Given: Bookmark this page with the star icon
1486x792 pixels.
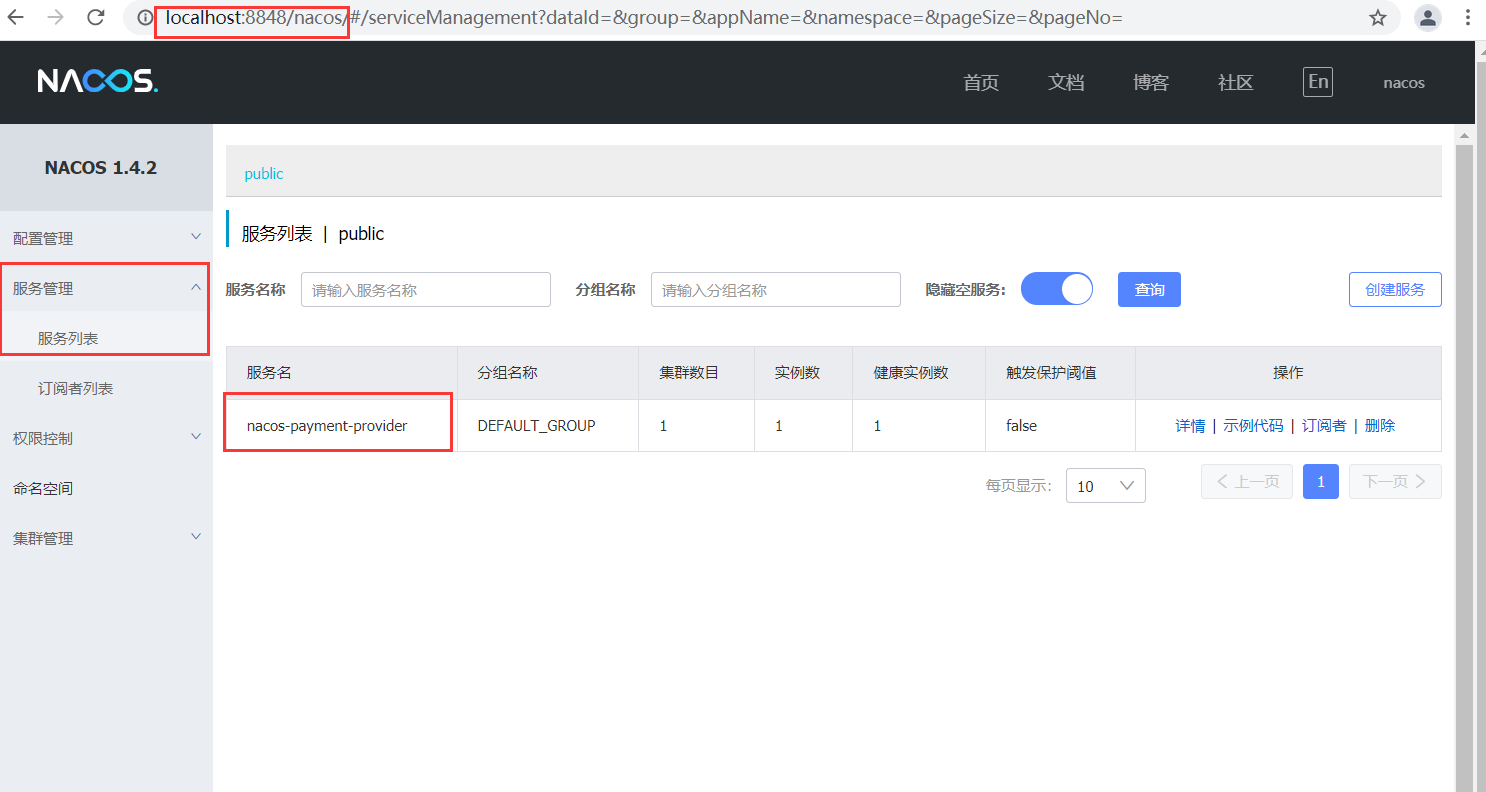Looking at the screenshot, I should 1378,18.
